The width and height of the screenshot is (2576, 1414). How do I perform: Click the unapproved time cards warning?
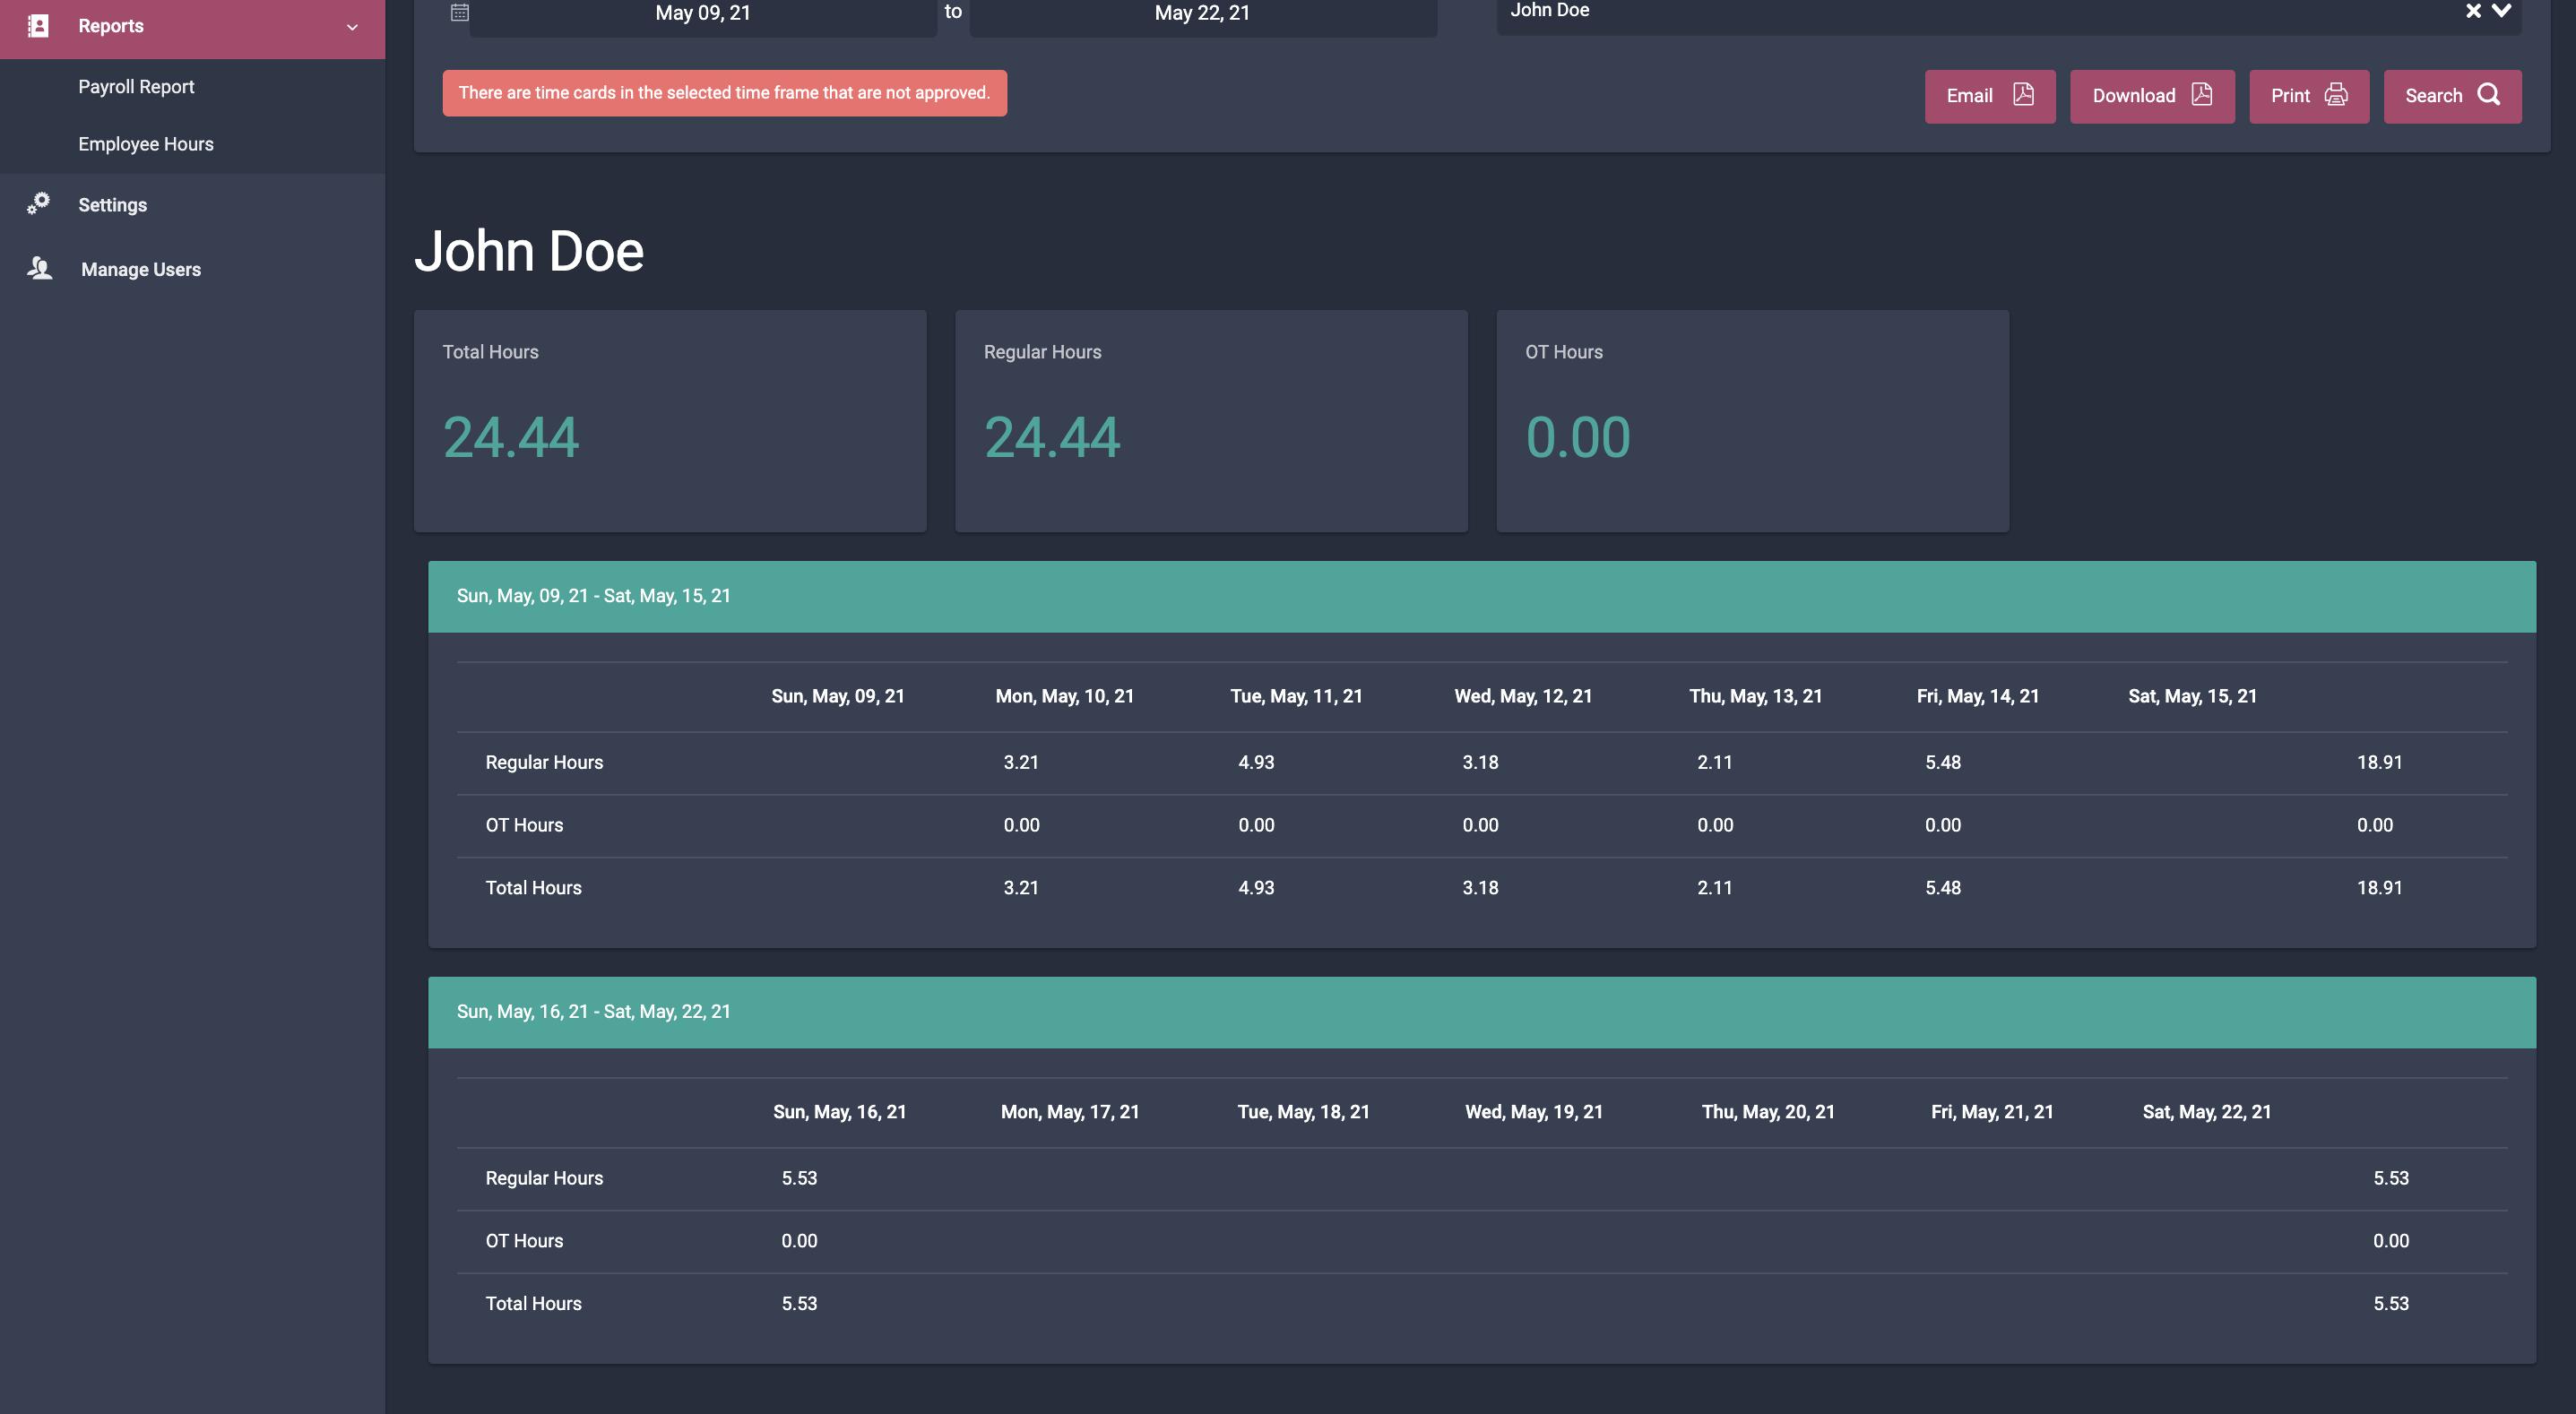pyautogui.click(x=725, y=93)
